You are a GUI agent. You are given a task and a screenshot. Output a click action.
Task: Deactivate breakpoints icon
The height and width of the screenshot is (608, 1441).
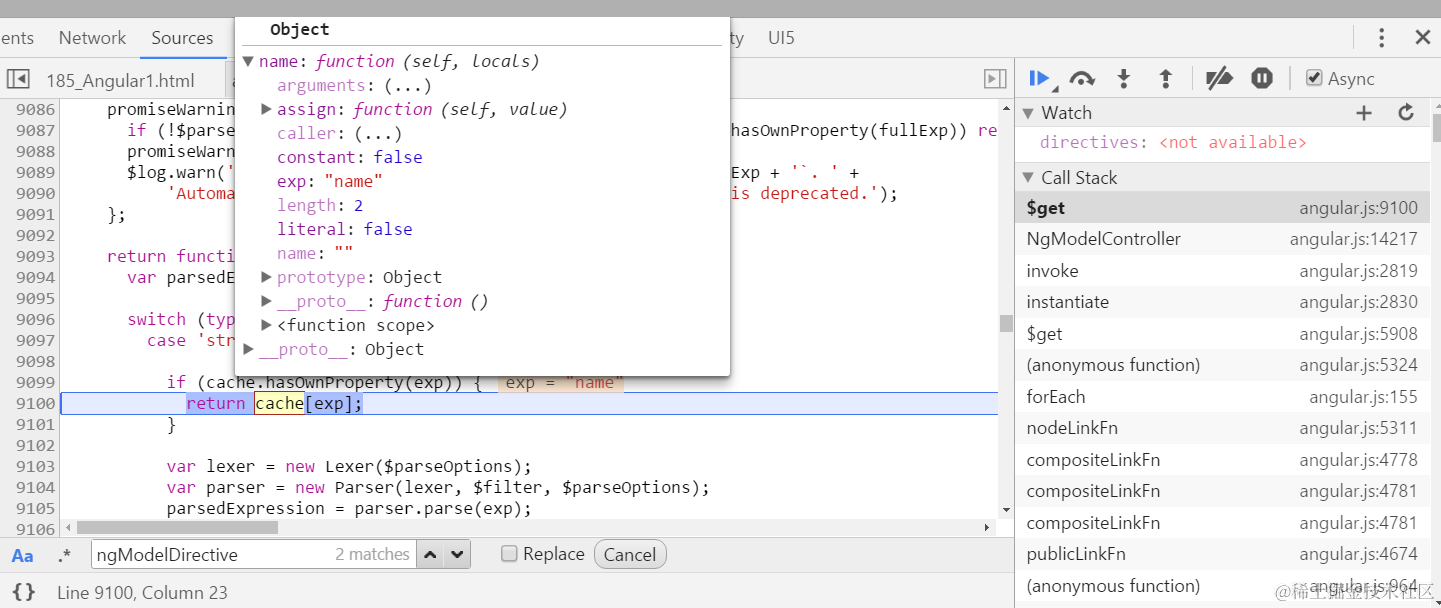(x=1218, y=78)
